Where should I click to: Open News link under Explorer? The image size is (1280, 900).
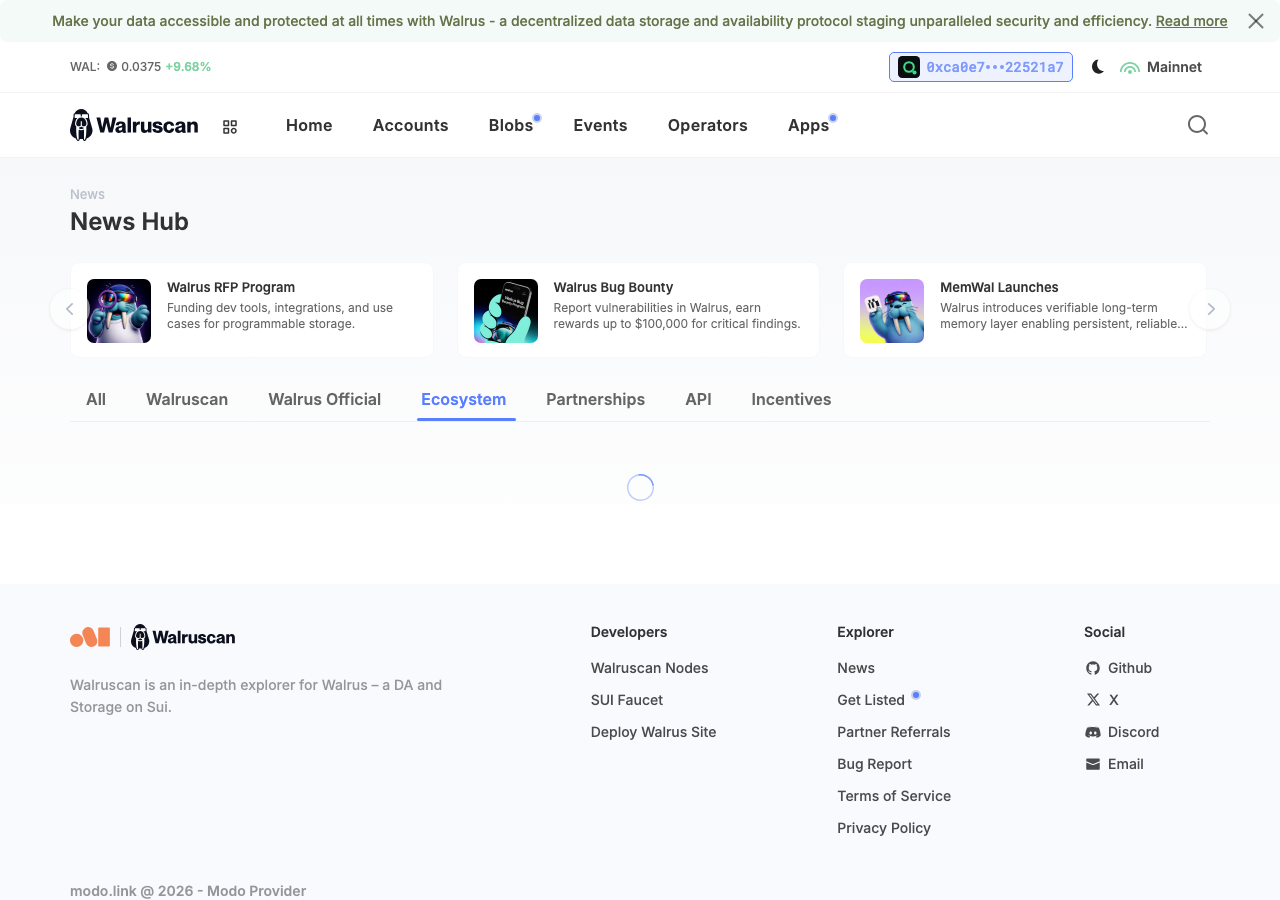[856, 668]
